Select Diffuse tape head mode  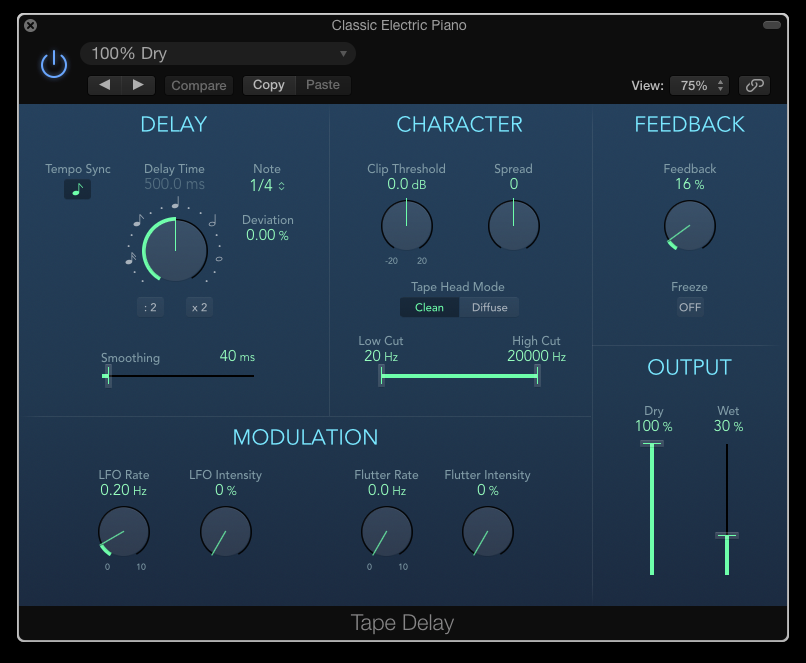coord(490,307)
